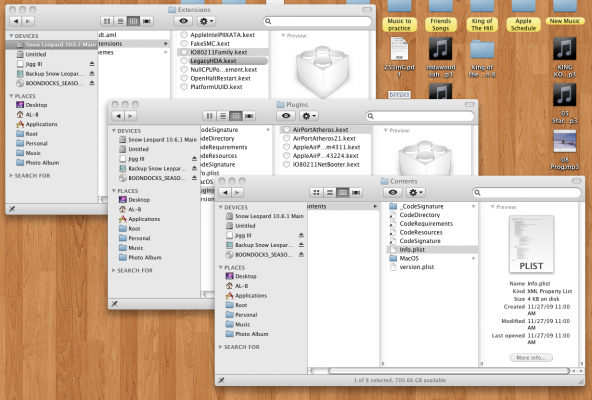
Task: Switch Contents window to column view
Action: [342, 193]
